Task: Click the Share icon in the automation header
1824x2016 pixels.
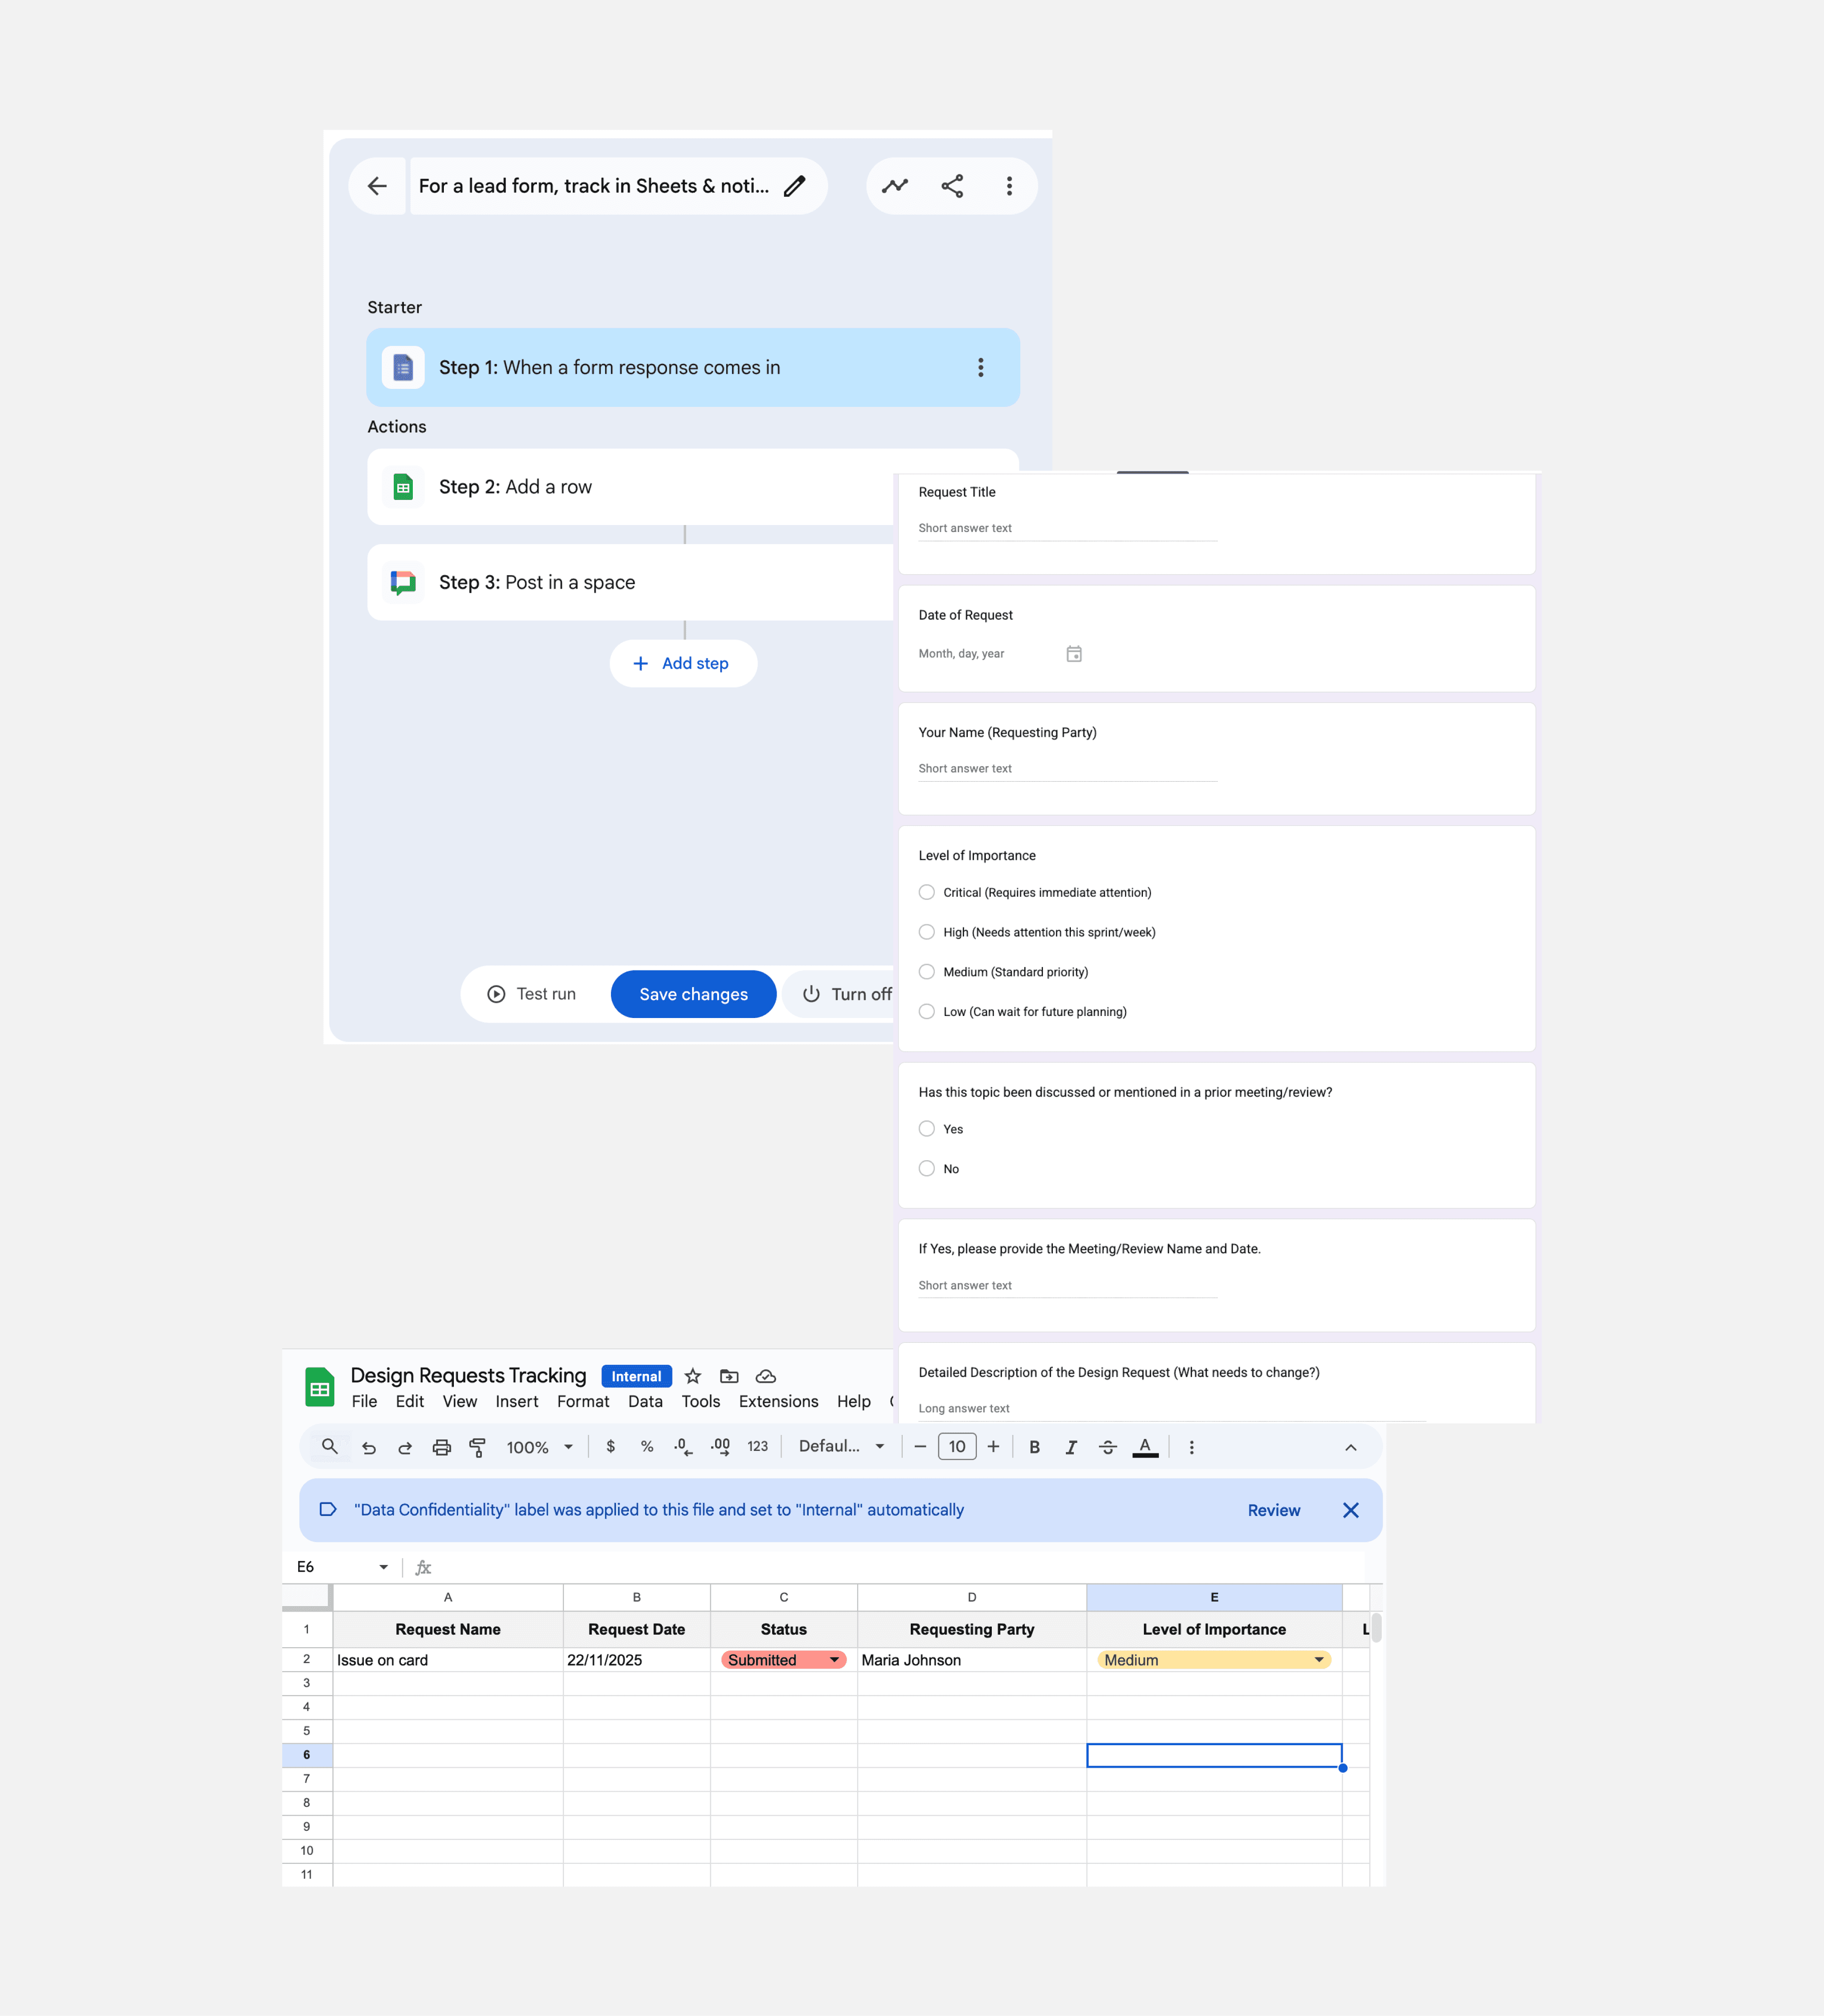Action: point(951,185)
